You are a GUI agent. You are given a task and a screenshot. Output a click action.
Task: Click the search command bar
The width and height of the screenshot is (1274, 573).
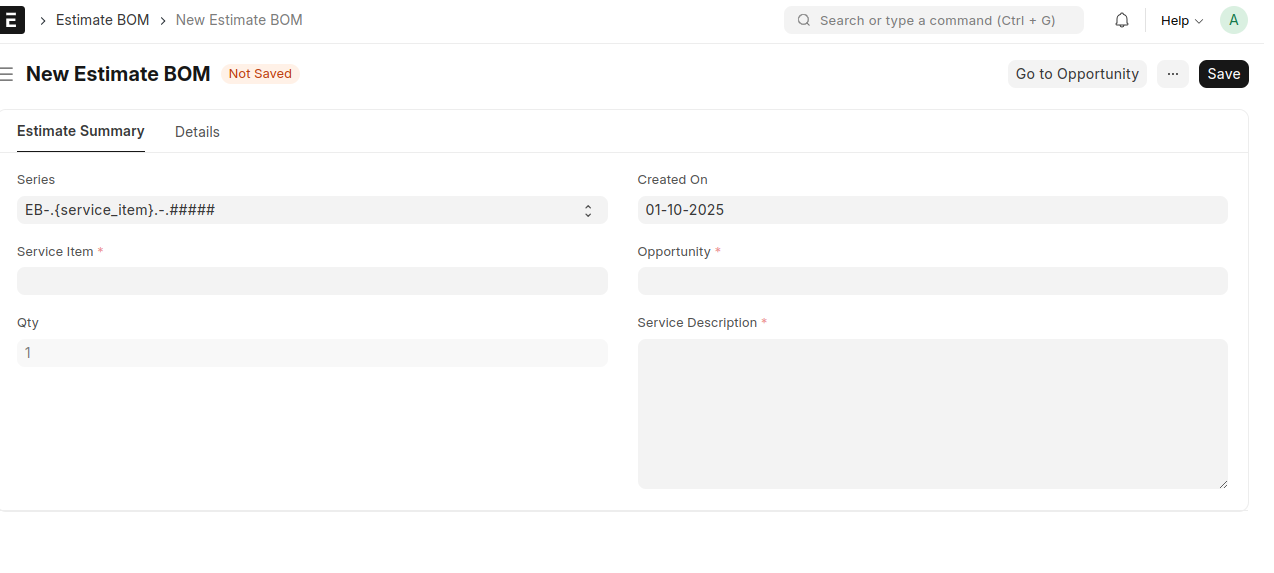[940, 20]
